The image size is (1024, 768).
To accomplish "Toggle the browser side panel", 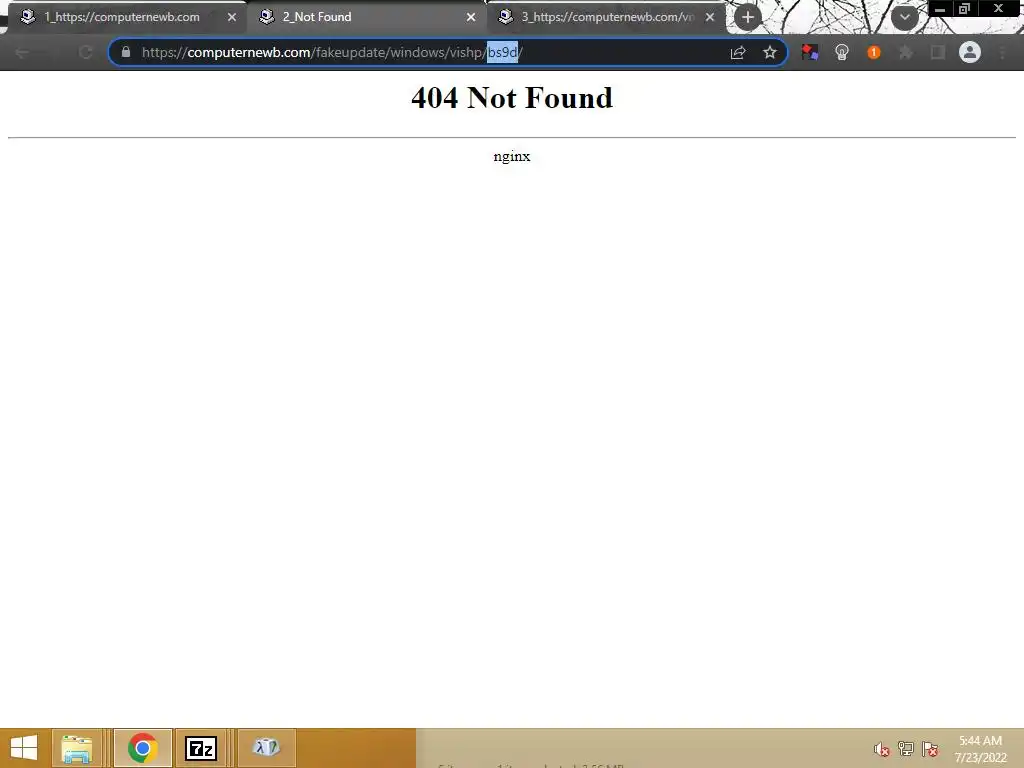I will [938, 53].
